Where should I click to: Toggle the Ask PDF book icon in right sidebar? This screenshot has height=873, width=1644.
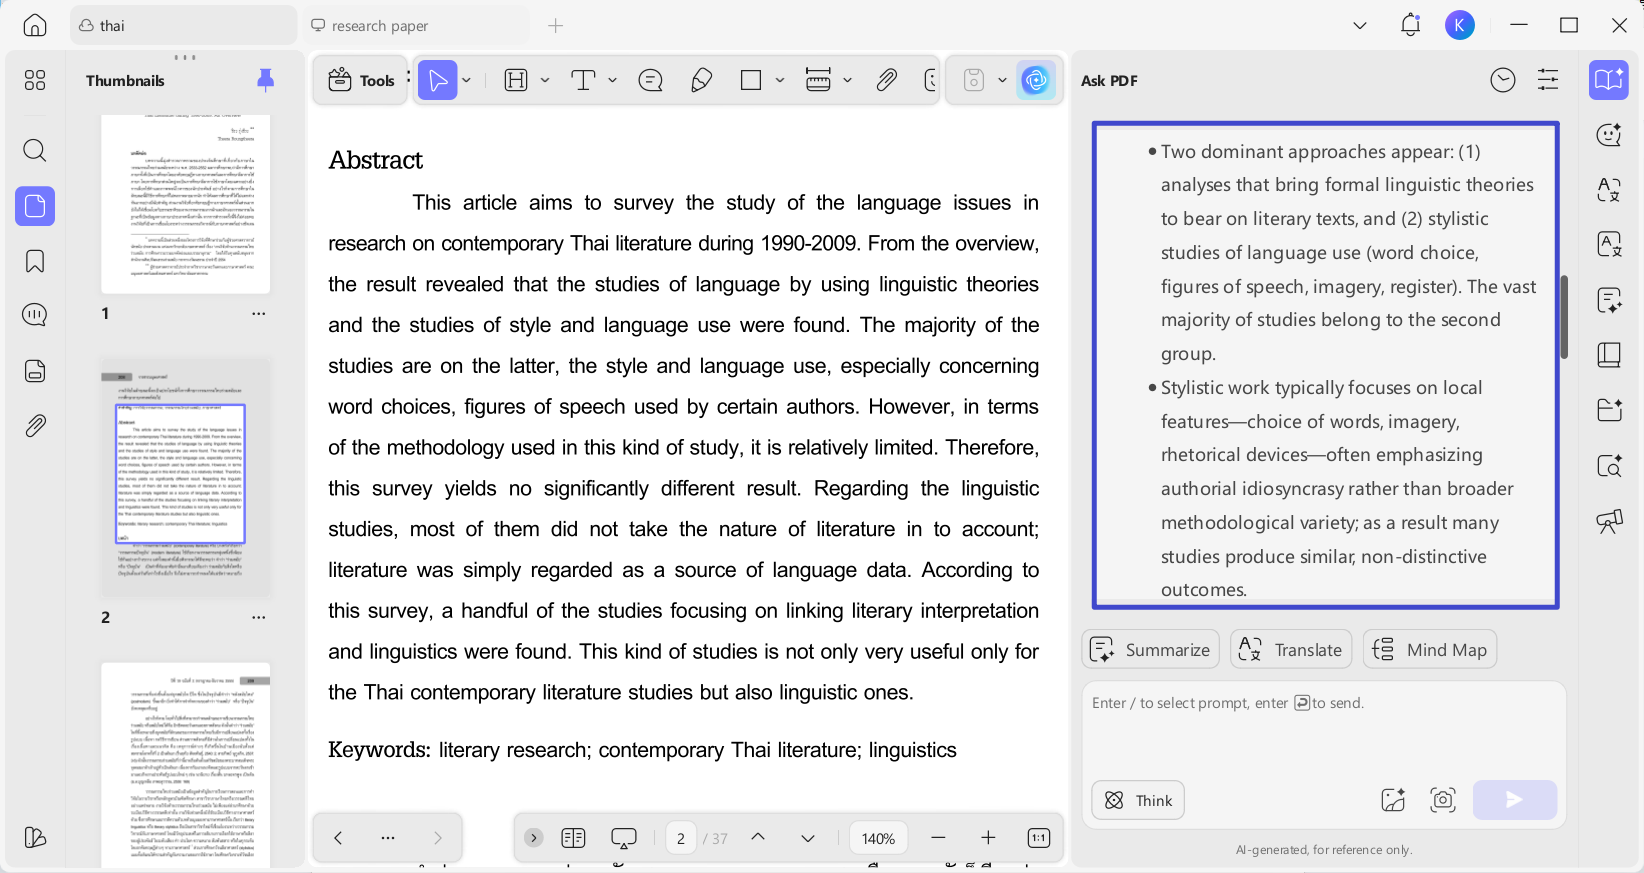[x=1609, y=80]
